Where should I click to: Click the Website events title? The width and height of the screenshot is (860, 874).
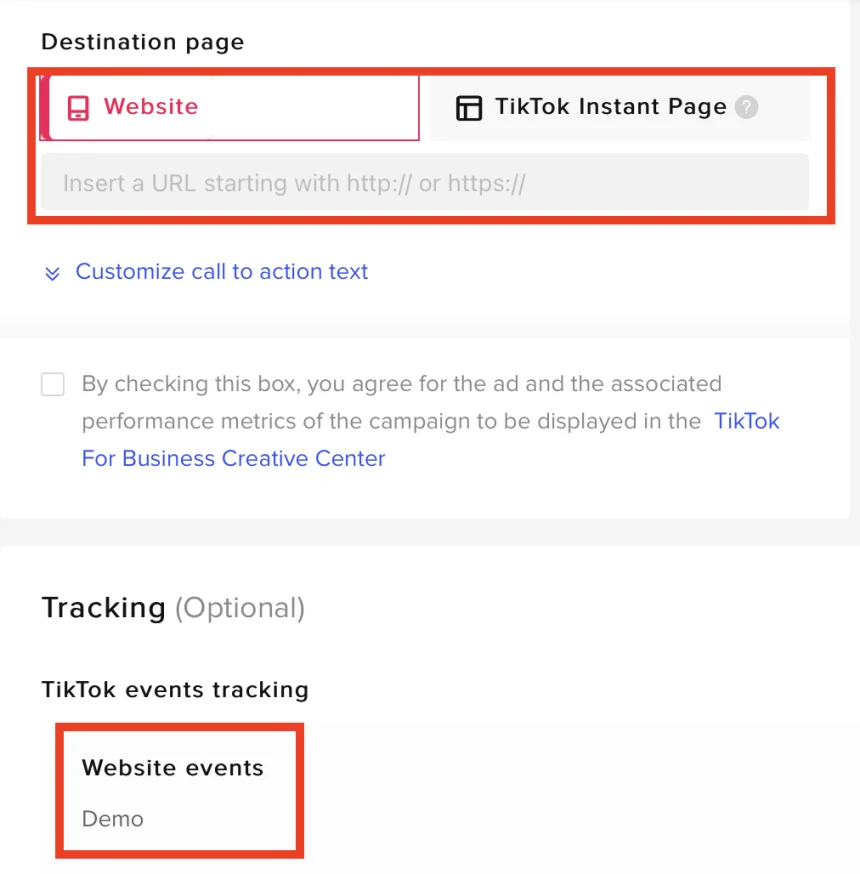coord(173,768)
